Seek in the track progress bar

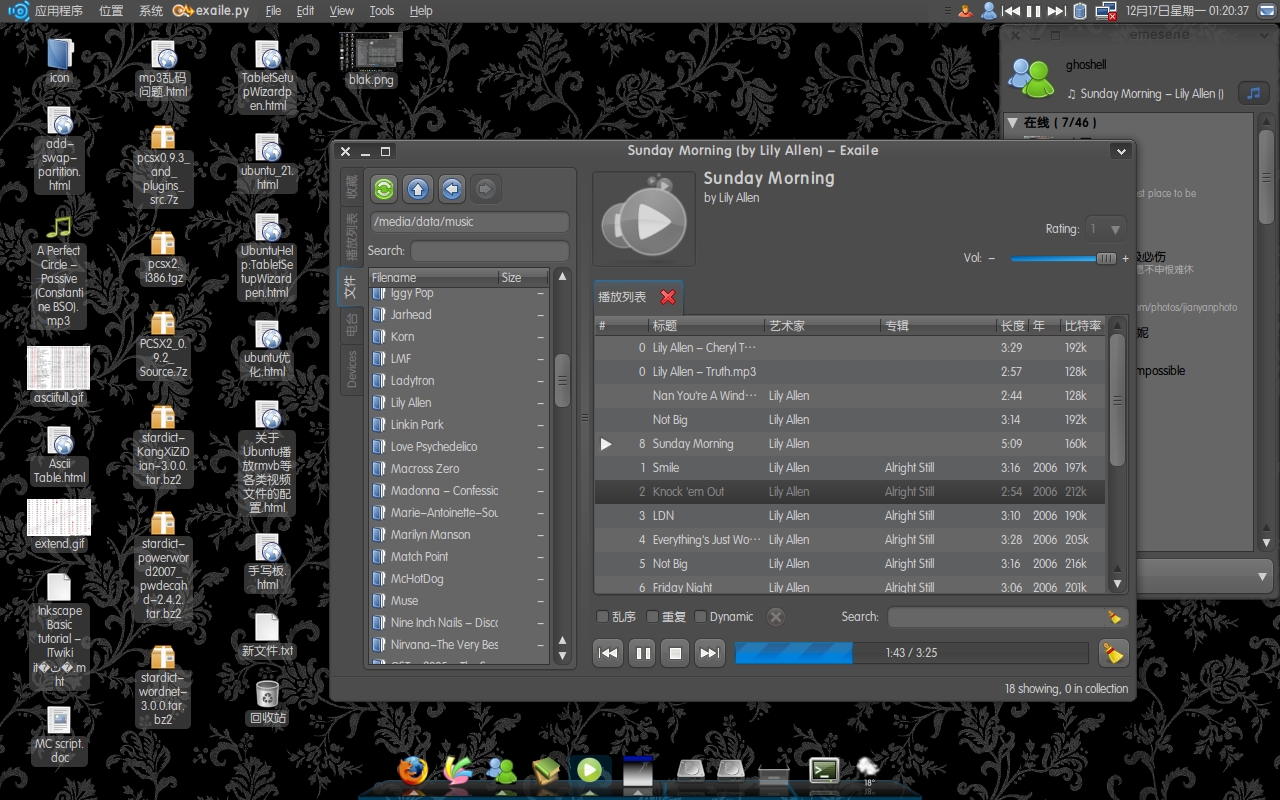coord(911,653)
